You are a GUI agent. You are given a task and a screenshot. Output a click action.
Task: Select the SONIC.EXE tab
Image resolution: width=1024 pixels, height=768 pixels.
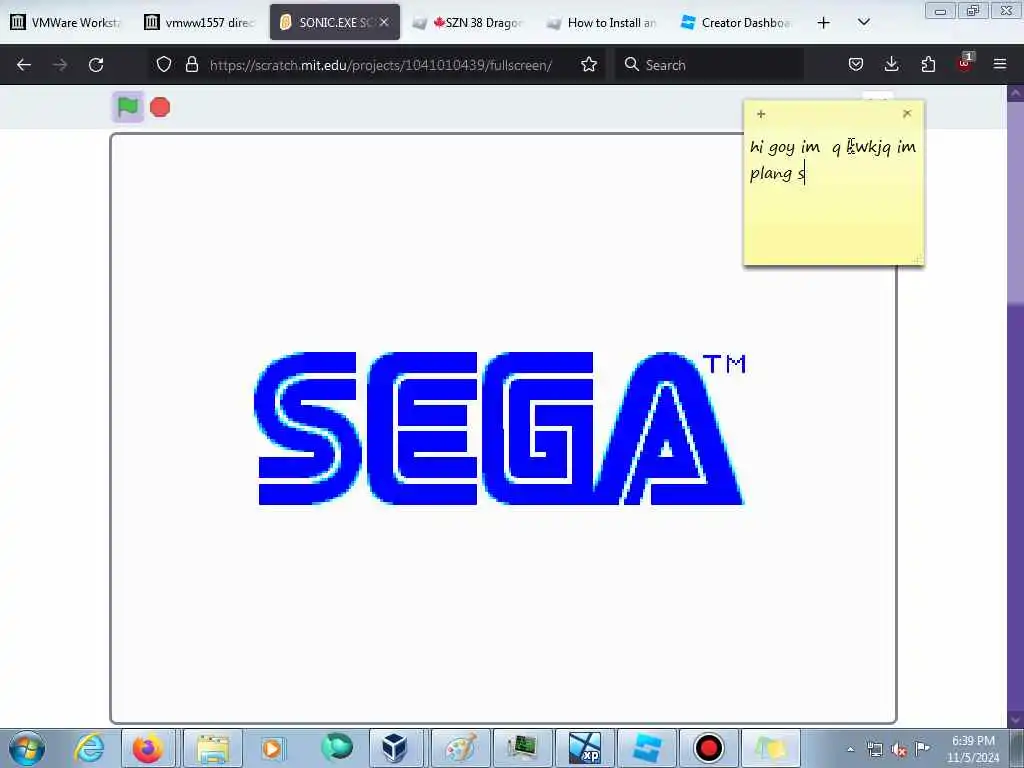334,22
